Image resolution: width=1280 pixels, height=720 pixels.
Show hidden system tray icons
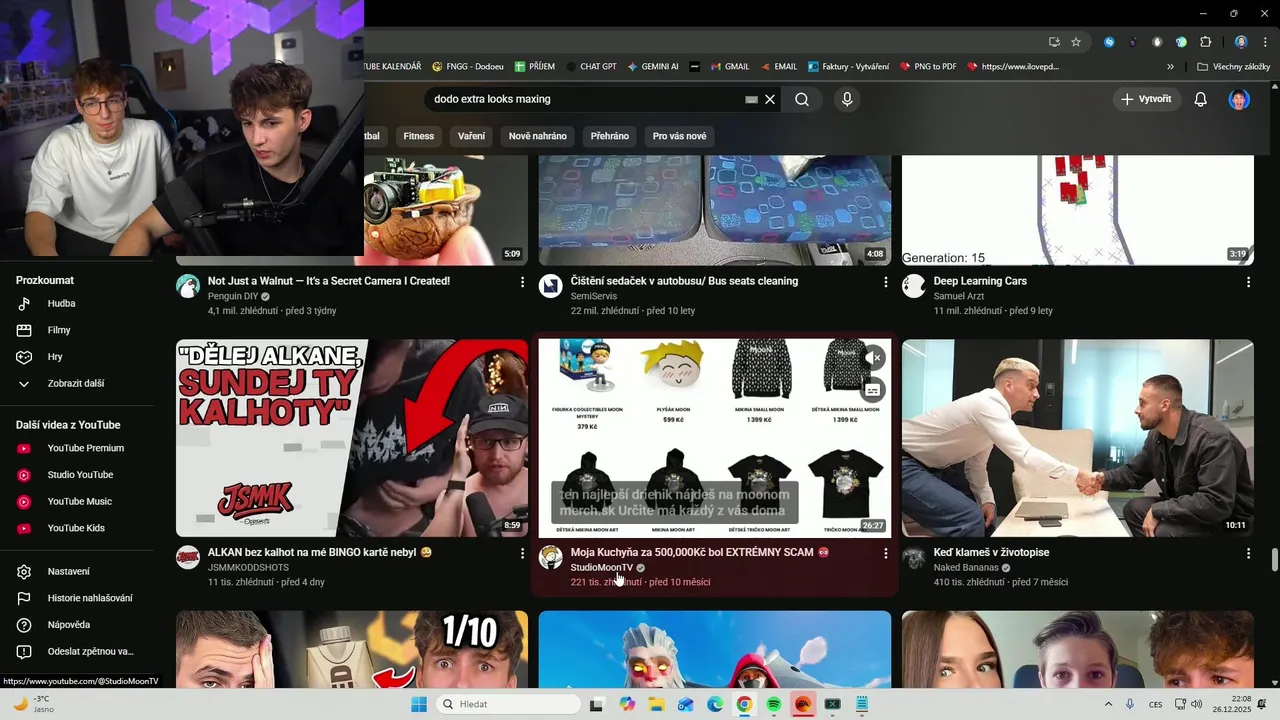[x=1108, y=704]
